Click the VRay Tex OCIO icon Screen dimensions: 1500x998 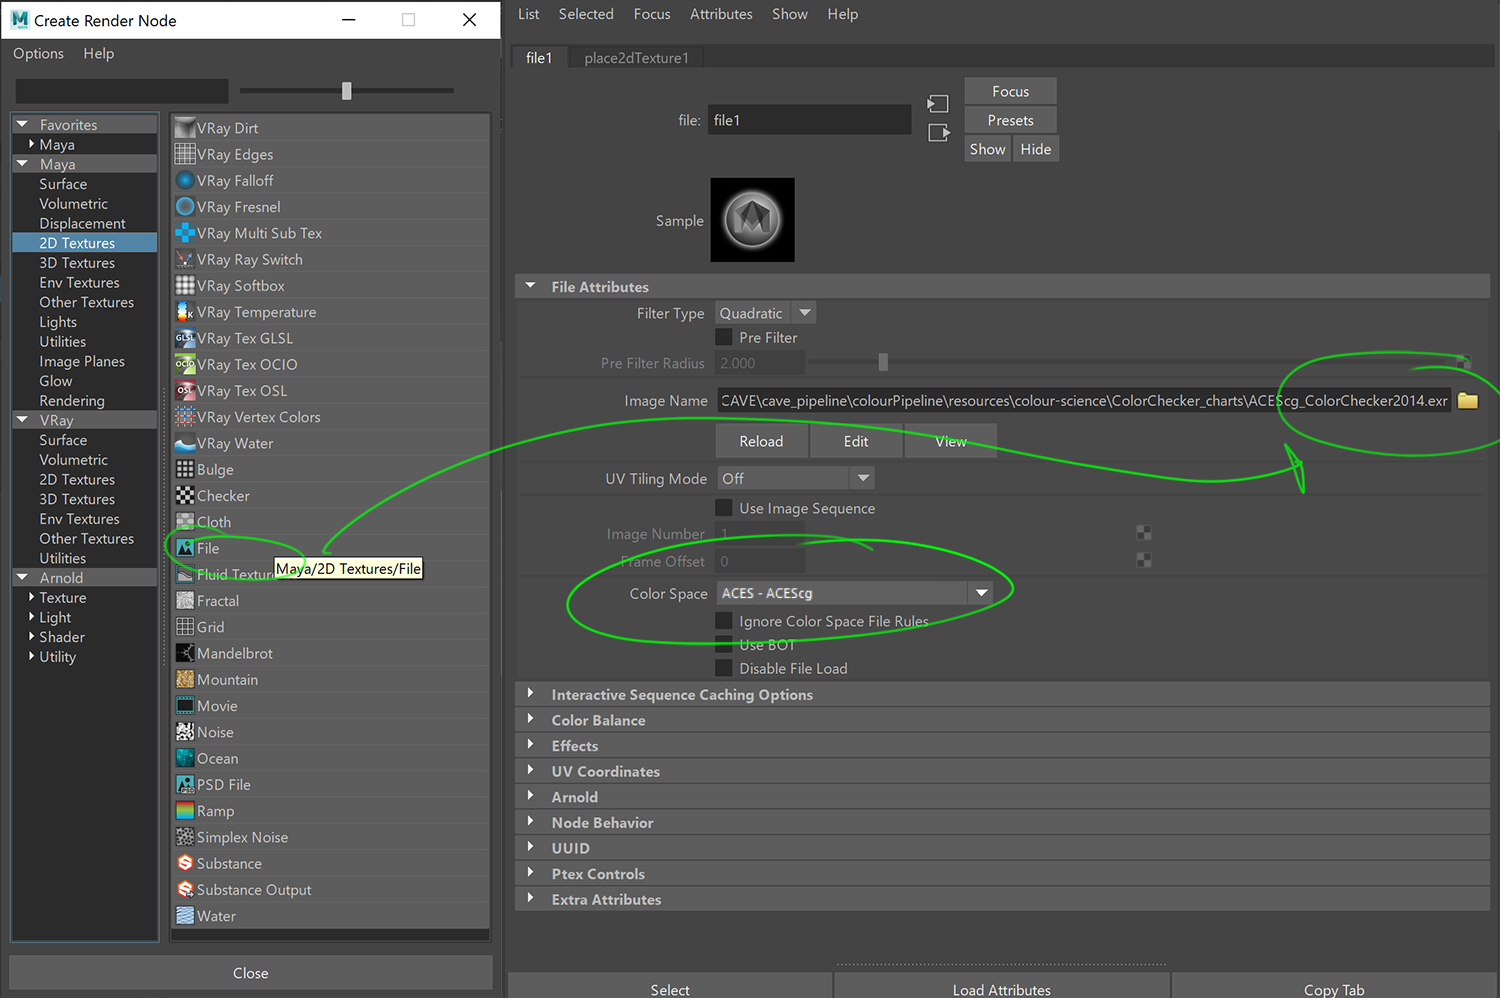tap(185, 364)
